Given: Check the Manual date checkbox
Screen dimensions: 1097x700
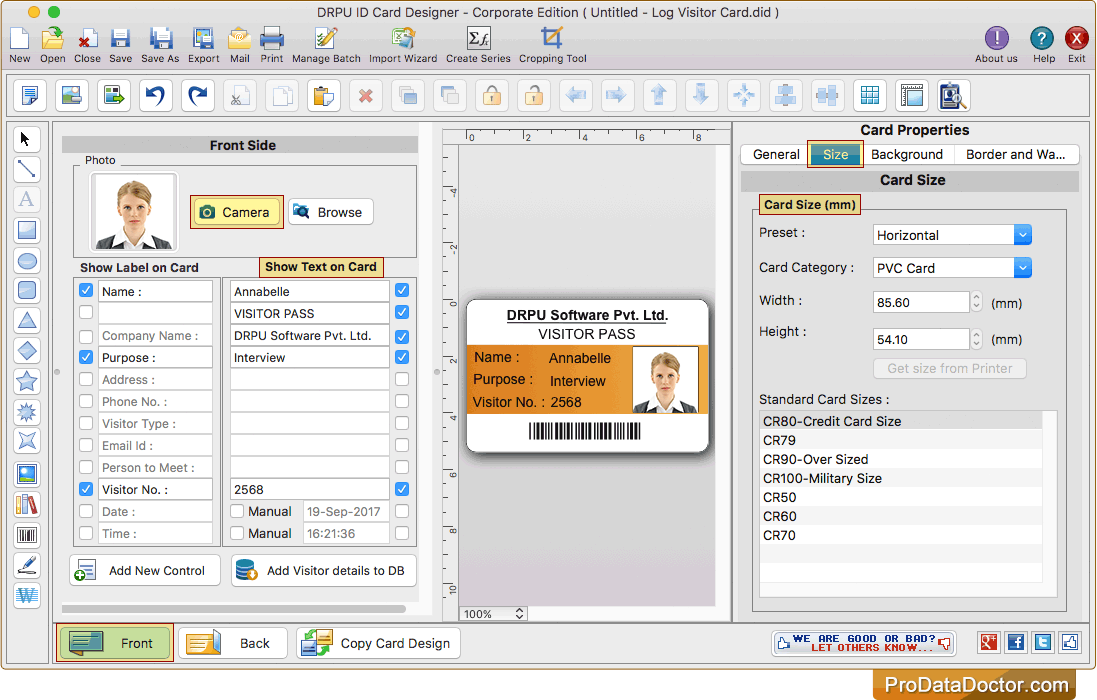Looking at the screenshot, I should coord(237,511).
